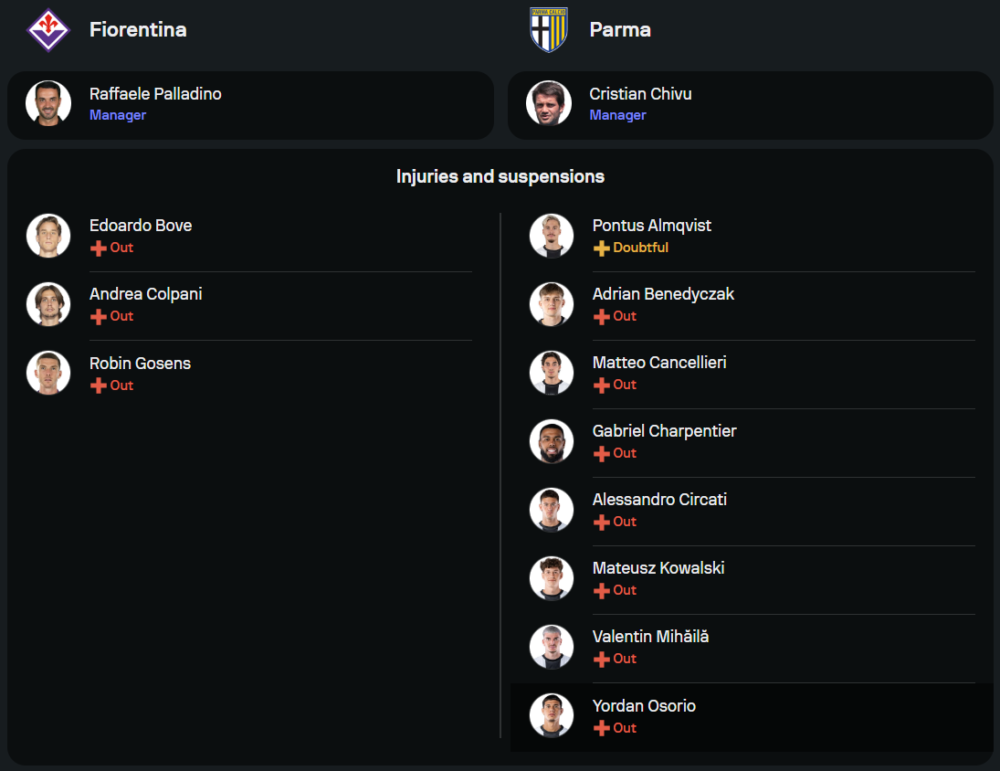Click the Parma club crest icon
The image size is (1000, 771).
(548, 30)
